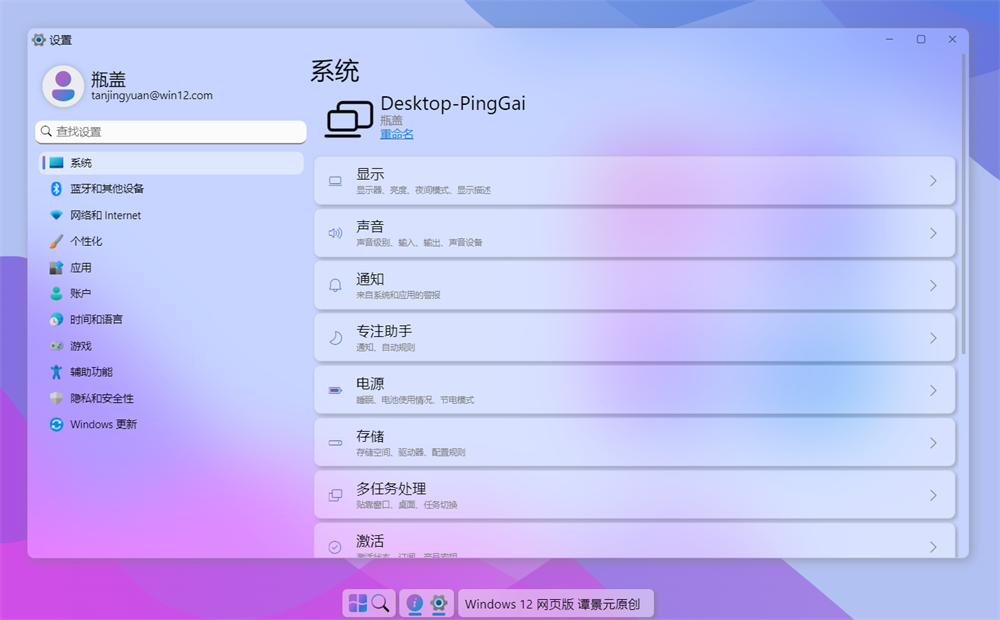Click the user profile avatar
The height and width of the screenshot is (620, 1000).
pyautogui.click(x=63, y=87)
